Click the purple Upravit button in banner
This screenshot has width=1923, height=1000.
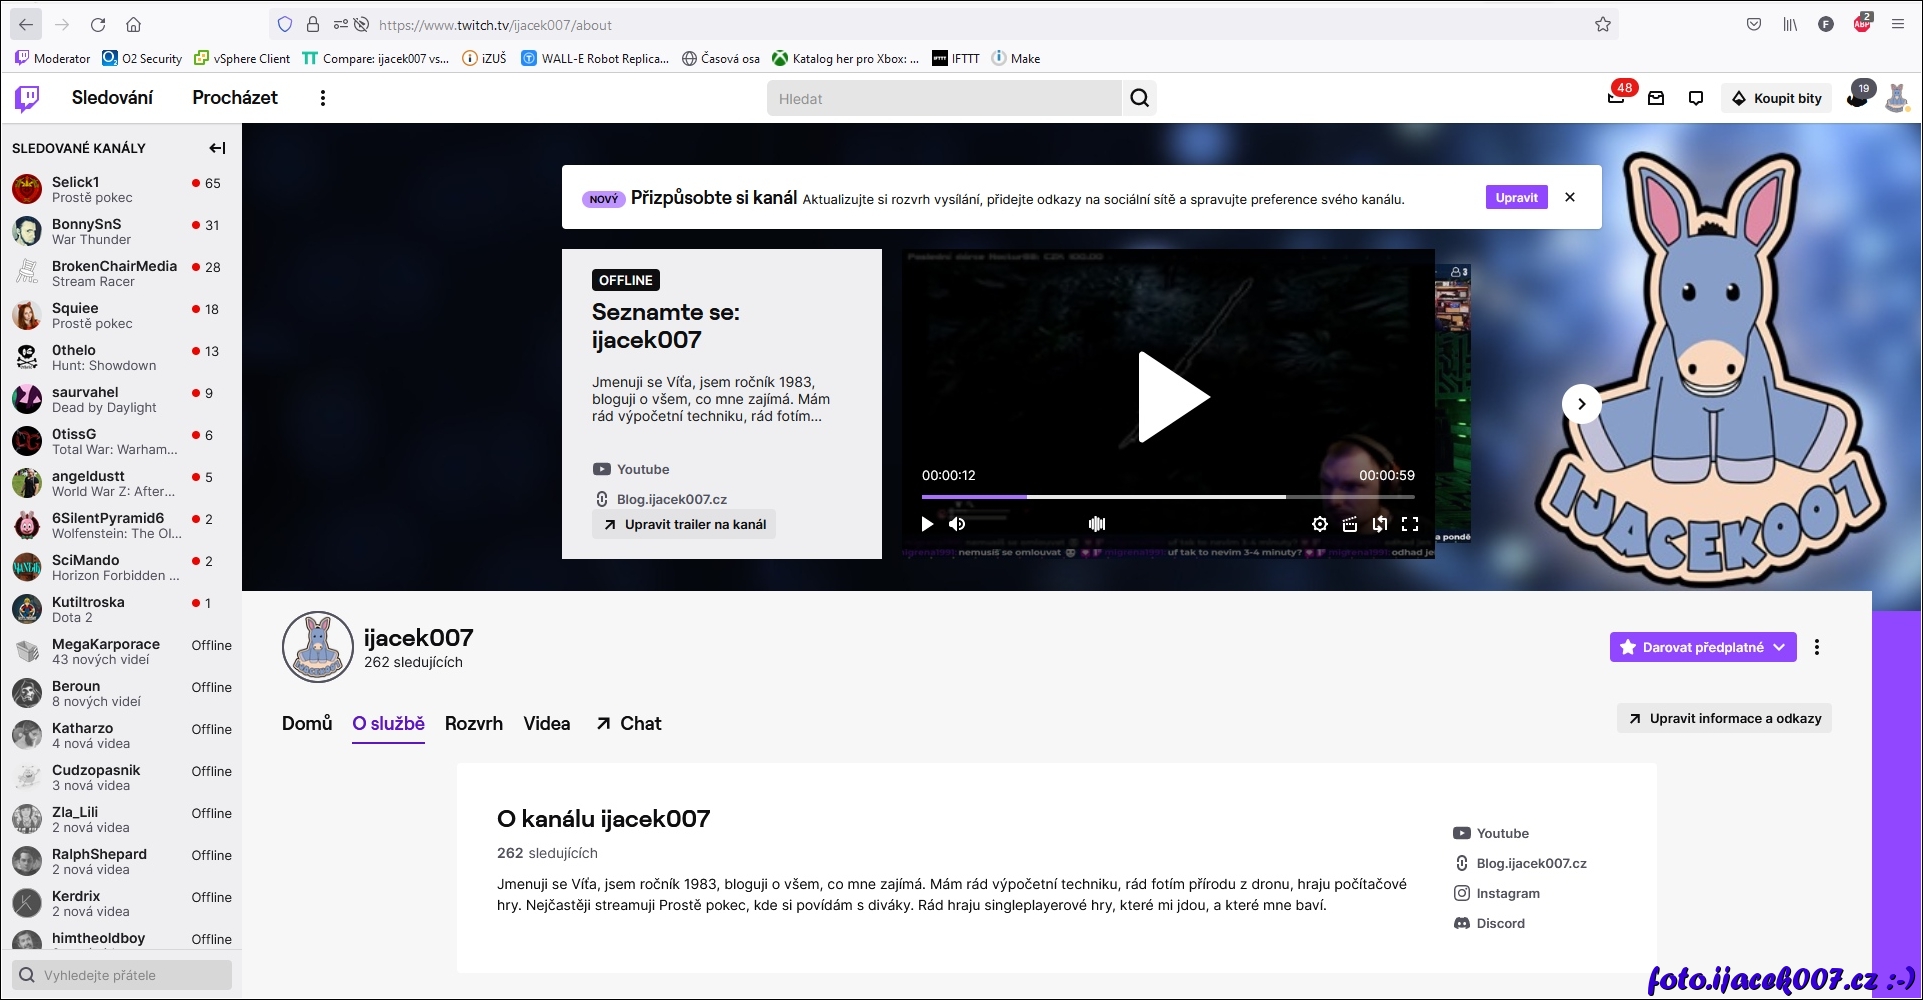[x=1516, y=198]
